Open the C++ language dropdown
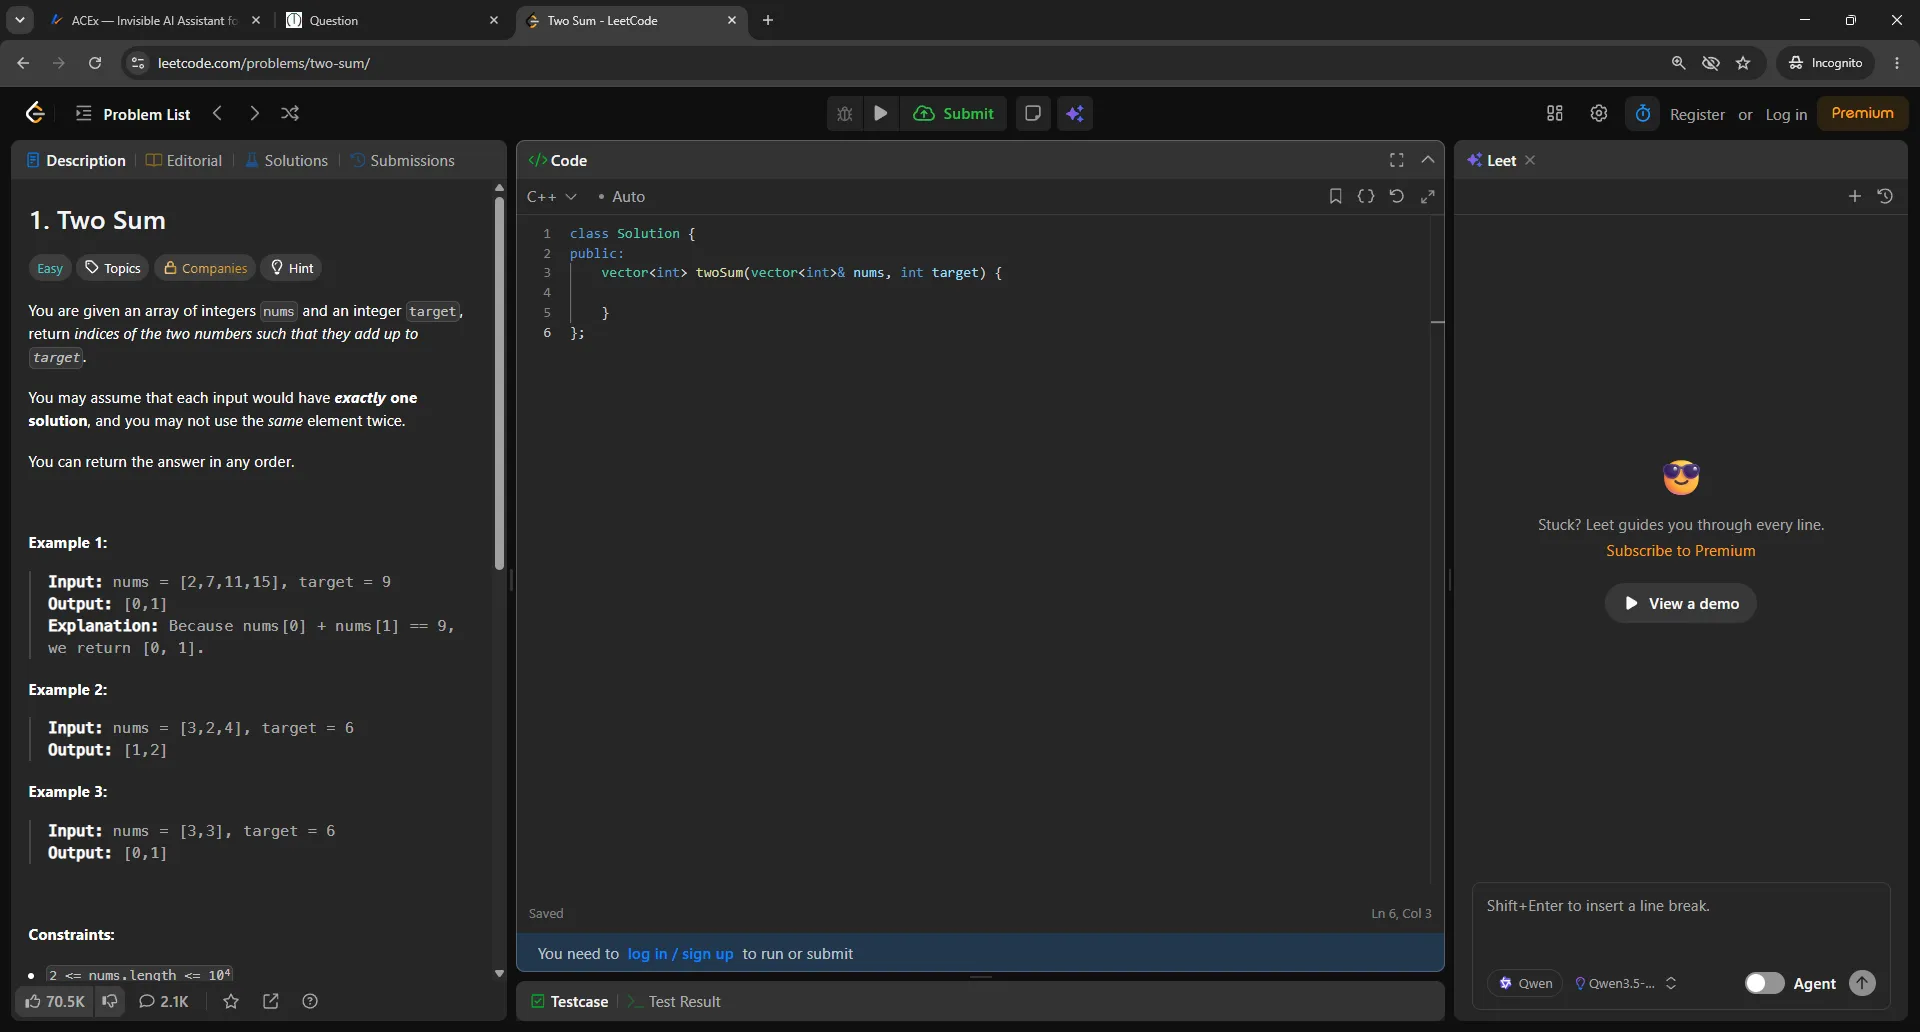The height and width of the screenshot is (1032, 1920). click(552, 197)
